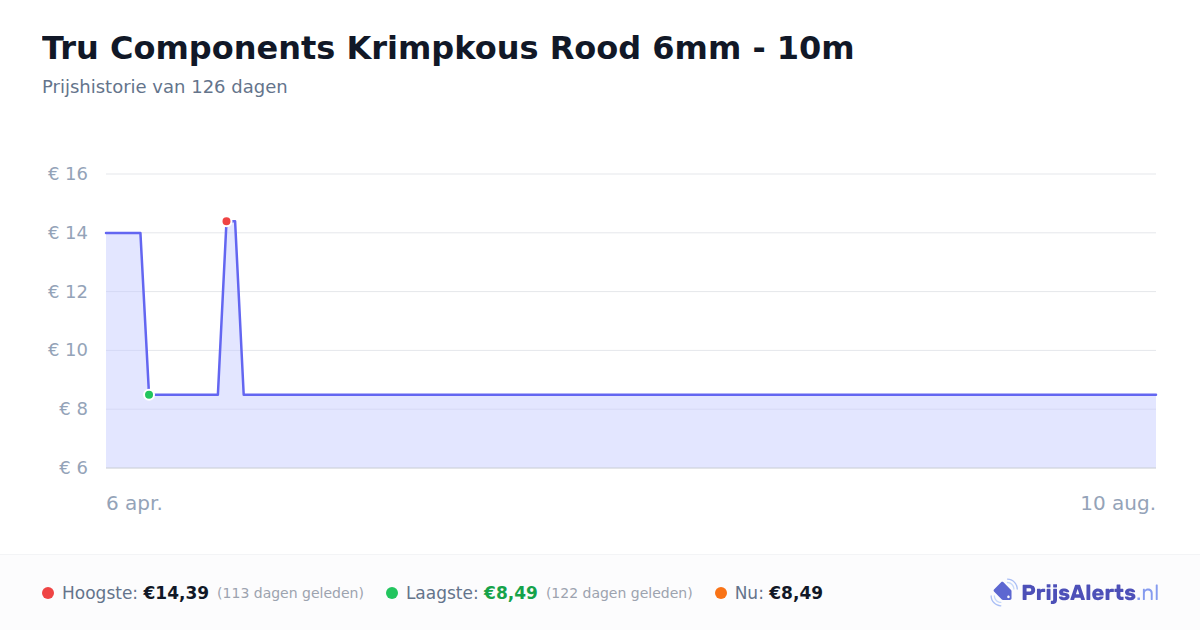
Task: Click the 'Prijshistorie van 126 dagen' subtitle
Action: tap(165, 87)
